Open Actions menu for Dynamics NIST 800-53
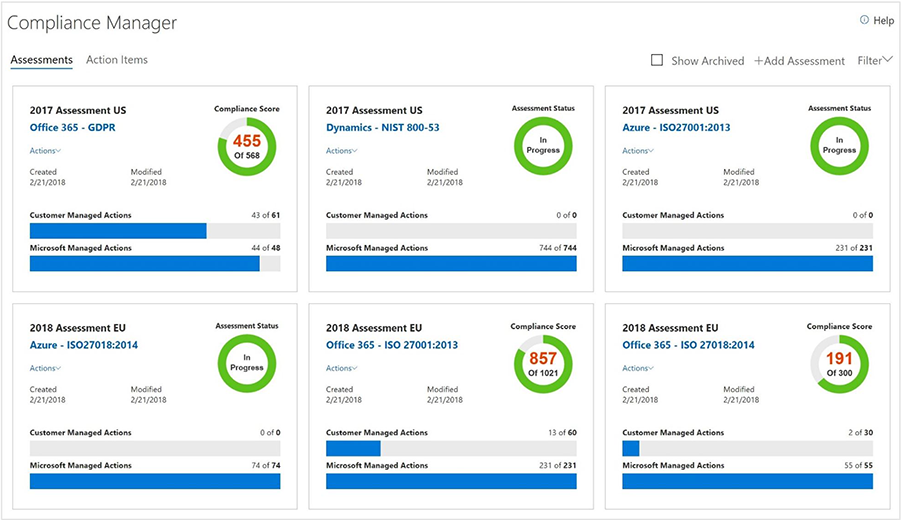 [341, 151]
